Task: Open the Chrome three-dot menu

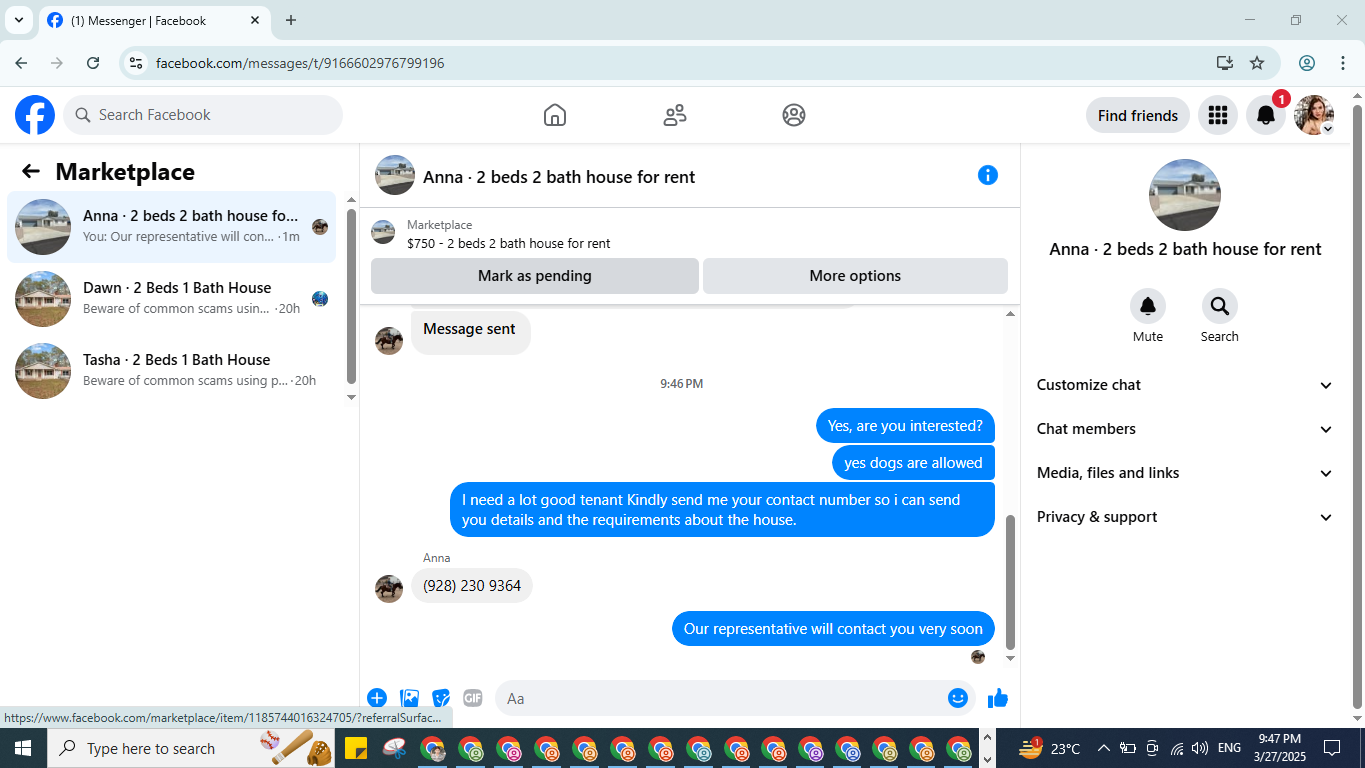Action: [1343, 63]
